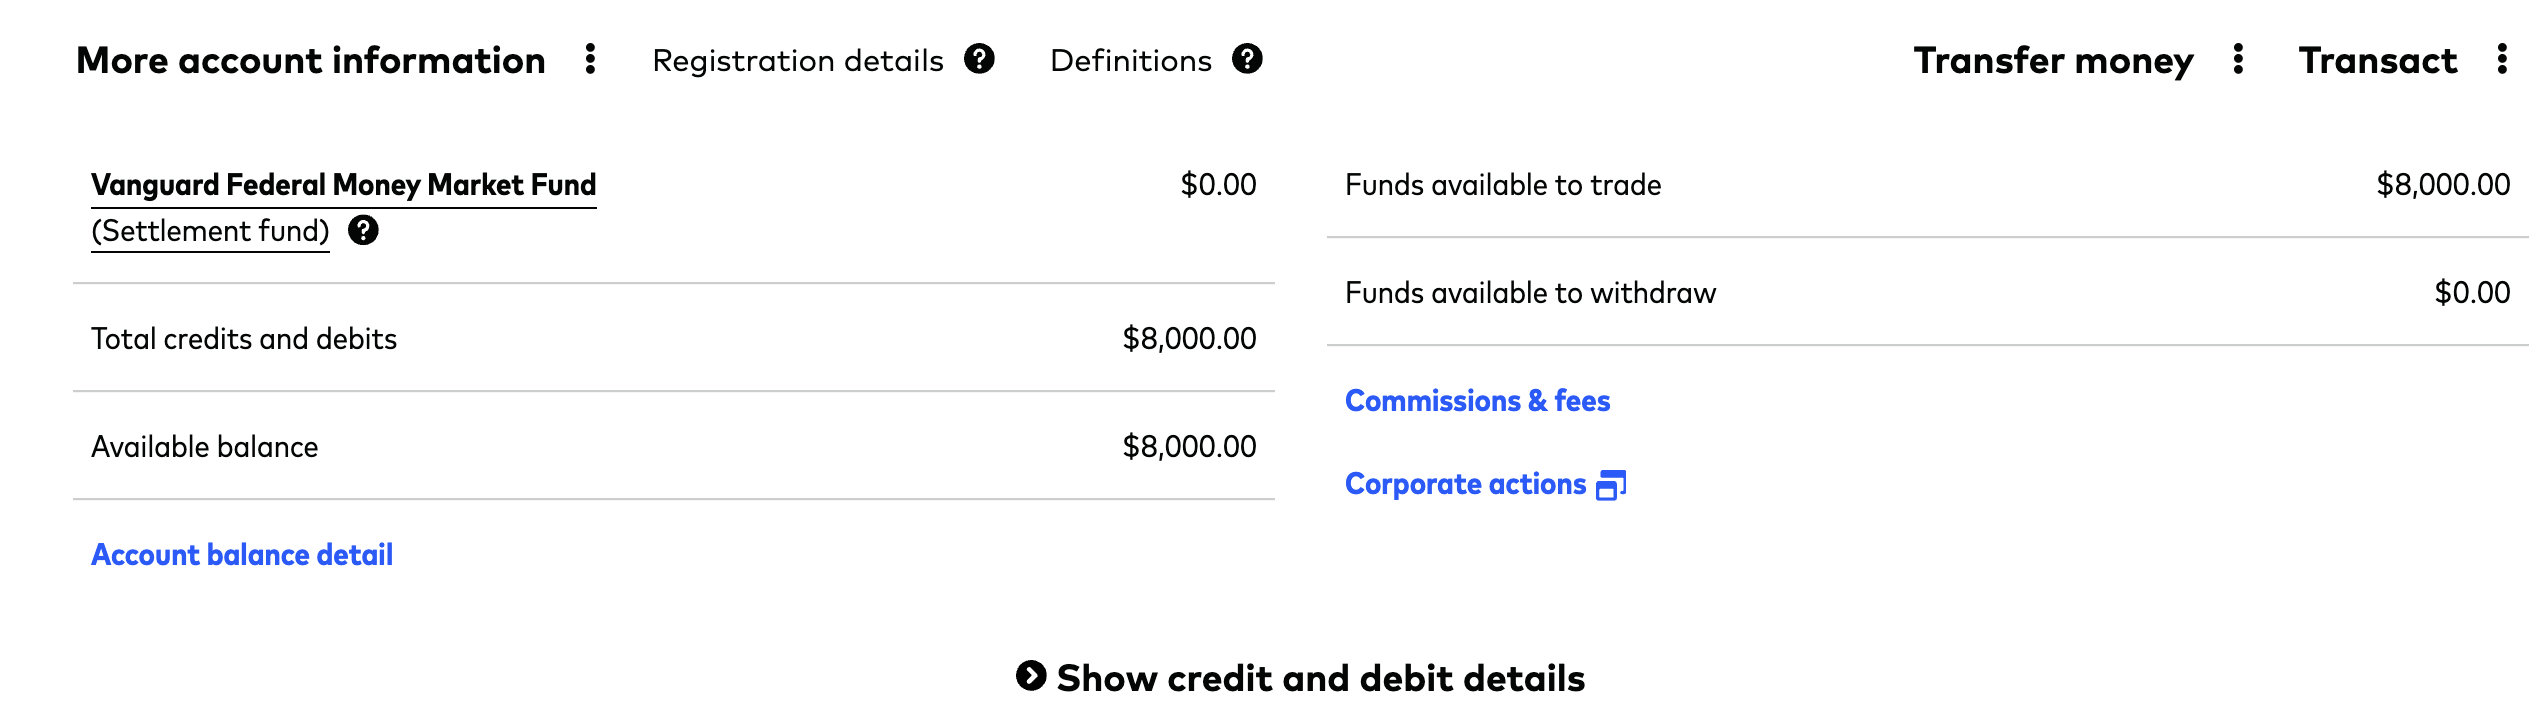Click the (Settlement fund) link

coord(210,231)
